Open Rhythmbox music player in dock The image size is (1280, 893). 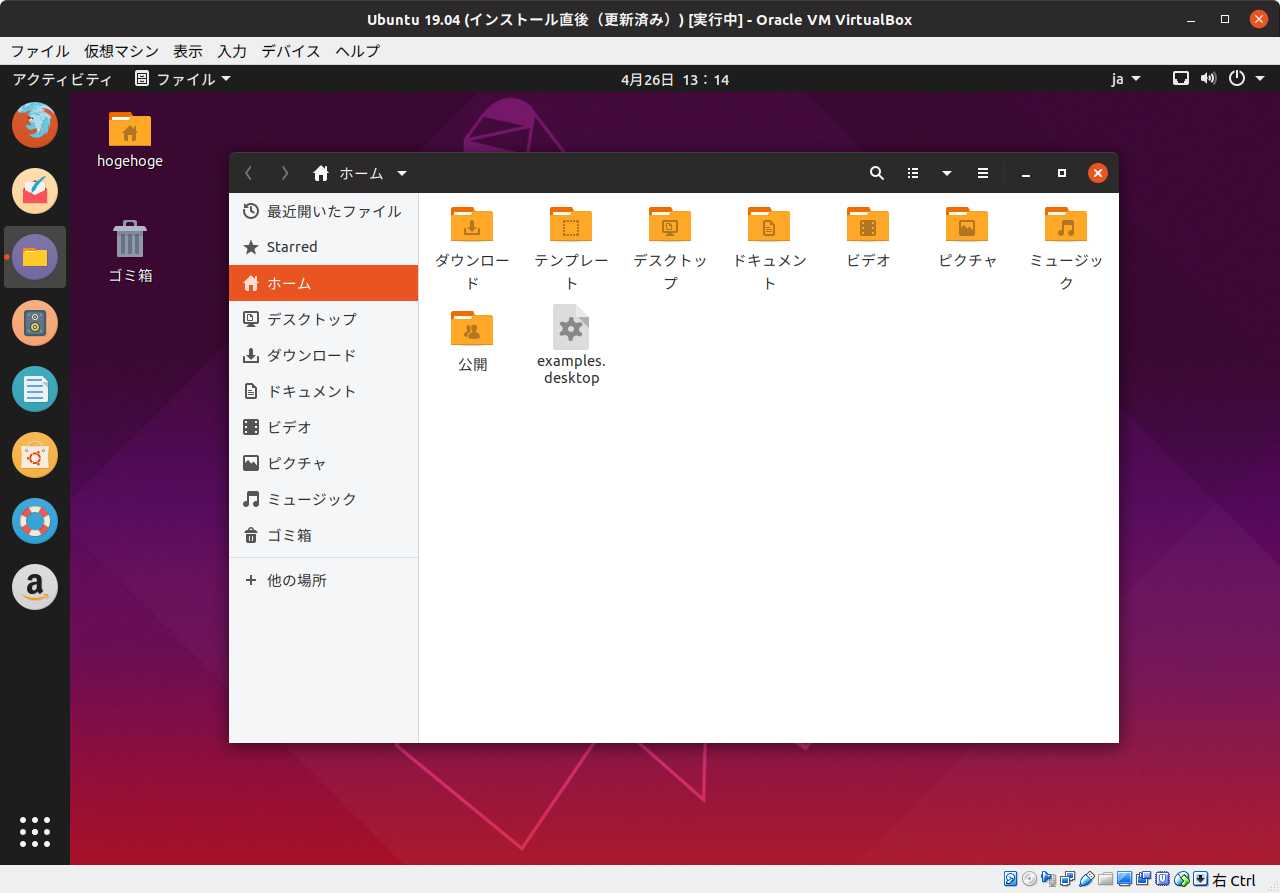pyautogui.click(x=35, y=323)
